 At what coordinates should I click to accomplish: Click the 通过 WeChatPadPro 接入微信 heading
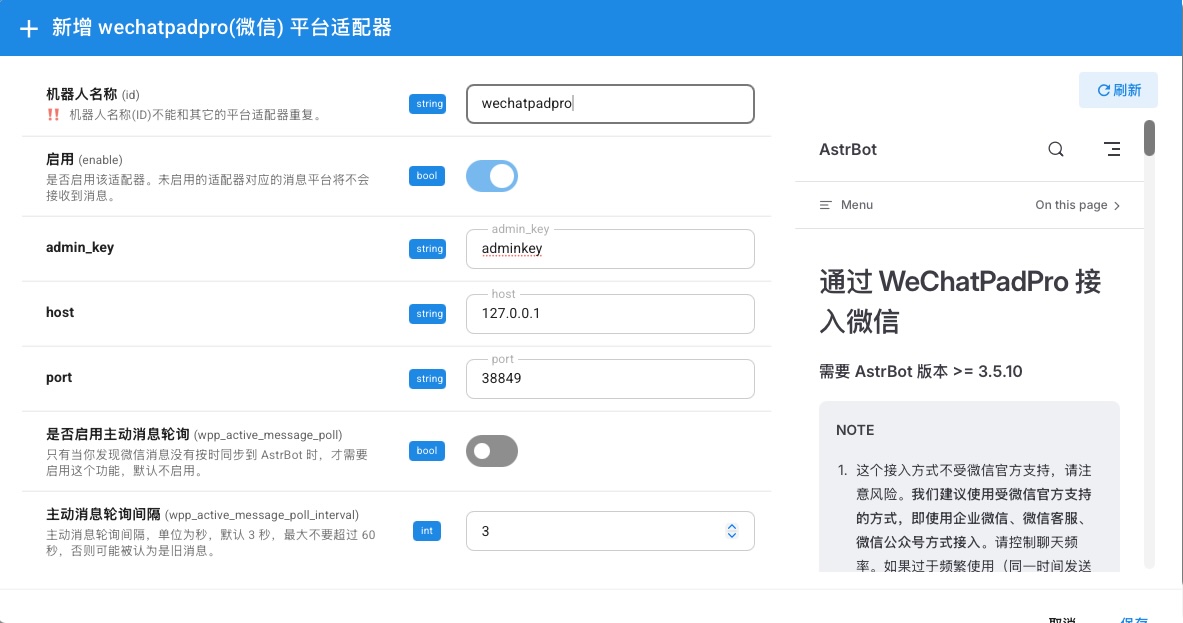(x=960, y=301)
